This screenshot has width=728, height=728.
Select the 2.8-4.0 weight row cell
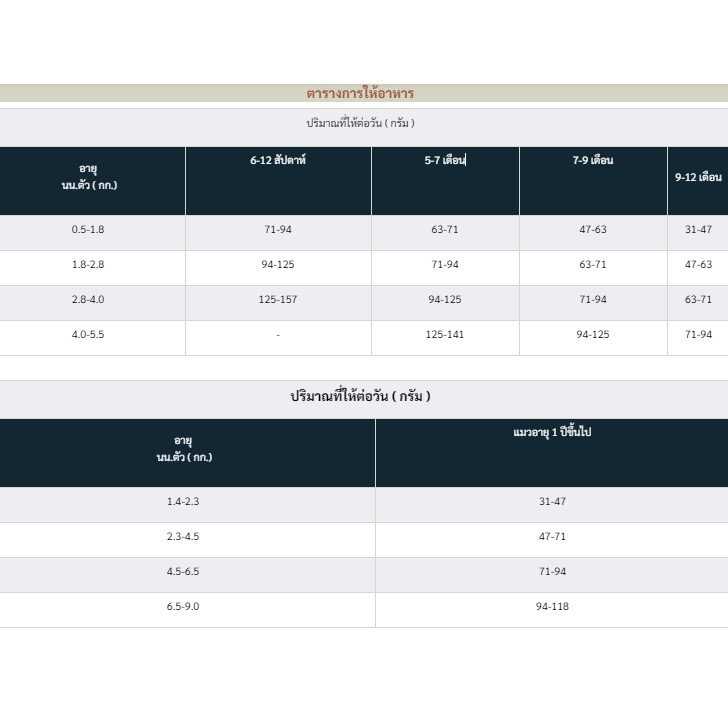[88, 299]
